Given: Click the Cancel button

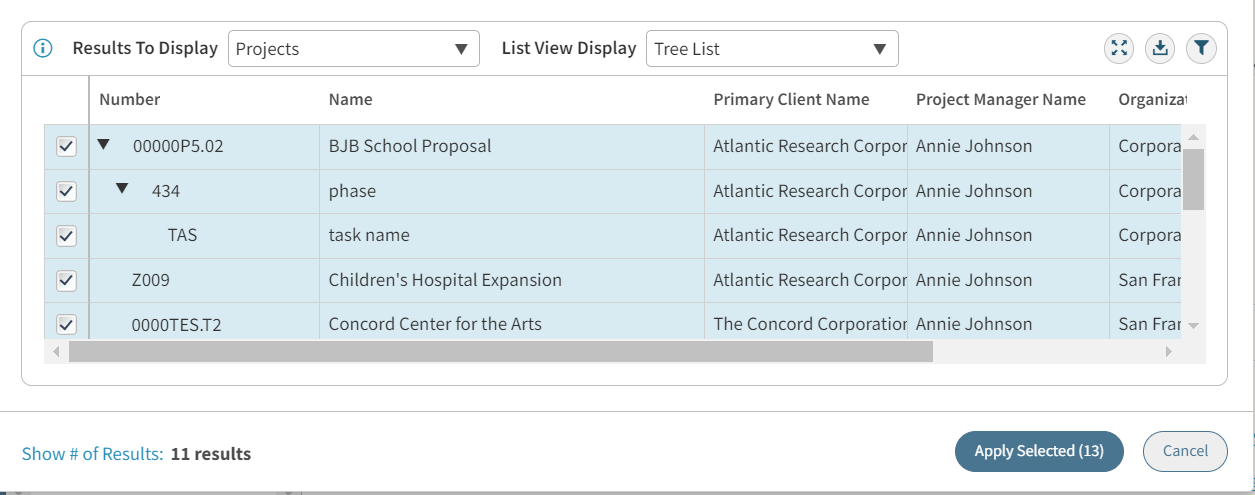Looking at the screenshot, I should (x=1185, y=451).
